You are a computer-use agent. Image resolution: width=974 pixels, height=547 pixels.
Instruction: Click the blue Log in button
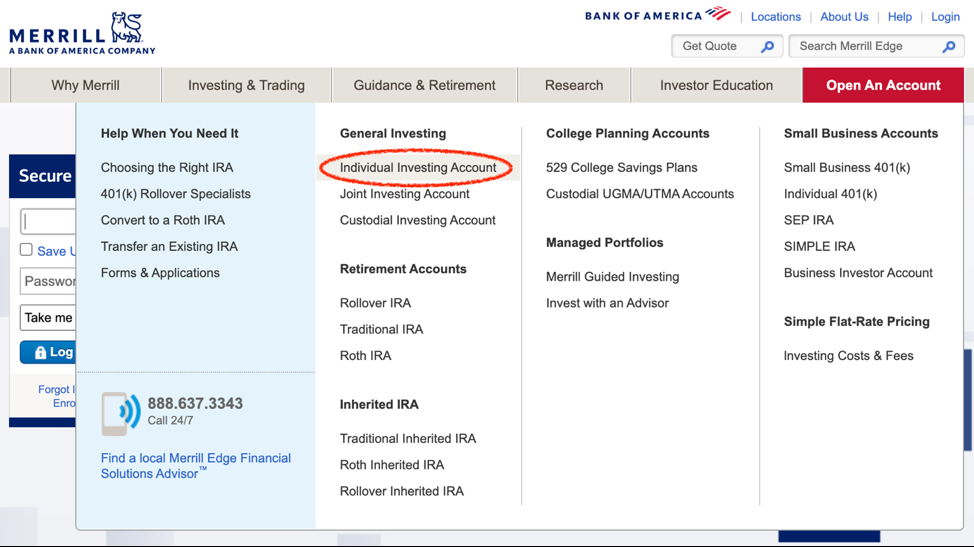(x=48, y=352)
